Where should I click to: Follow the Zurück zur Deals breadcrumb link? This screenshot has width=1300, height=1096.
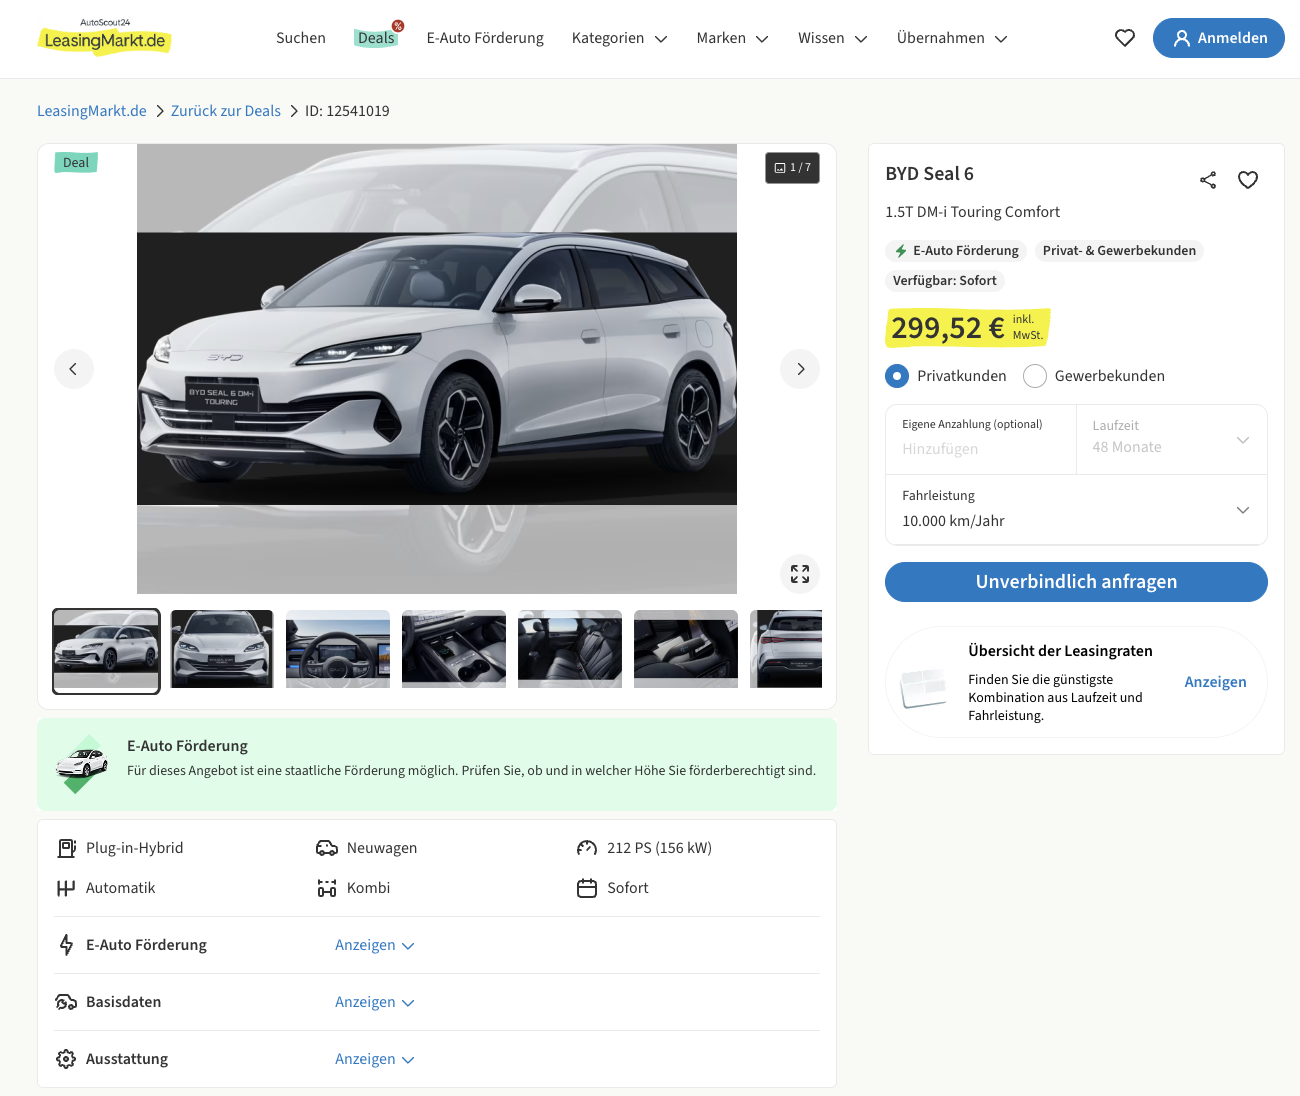tap(225, 111)
